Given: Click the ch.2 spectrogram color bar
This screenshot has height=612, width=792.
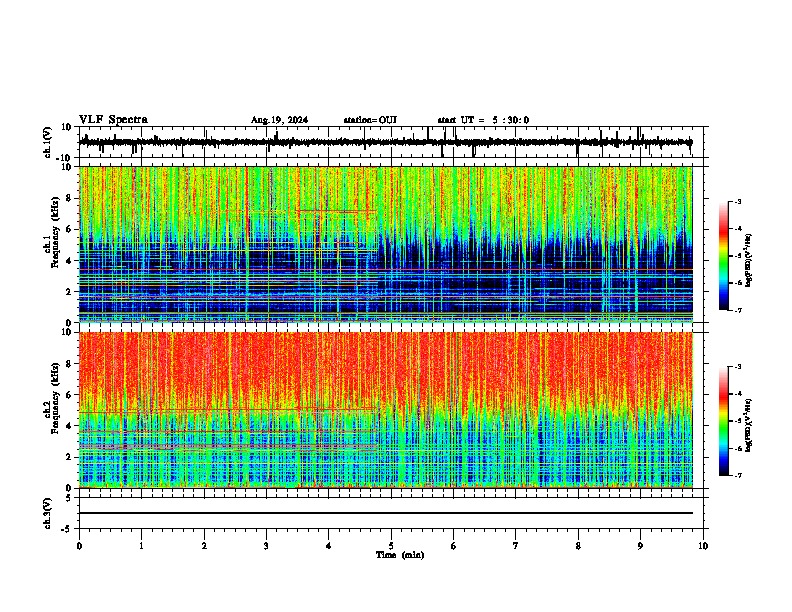Looking at the screenshot, I should coord(724,421).
